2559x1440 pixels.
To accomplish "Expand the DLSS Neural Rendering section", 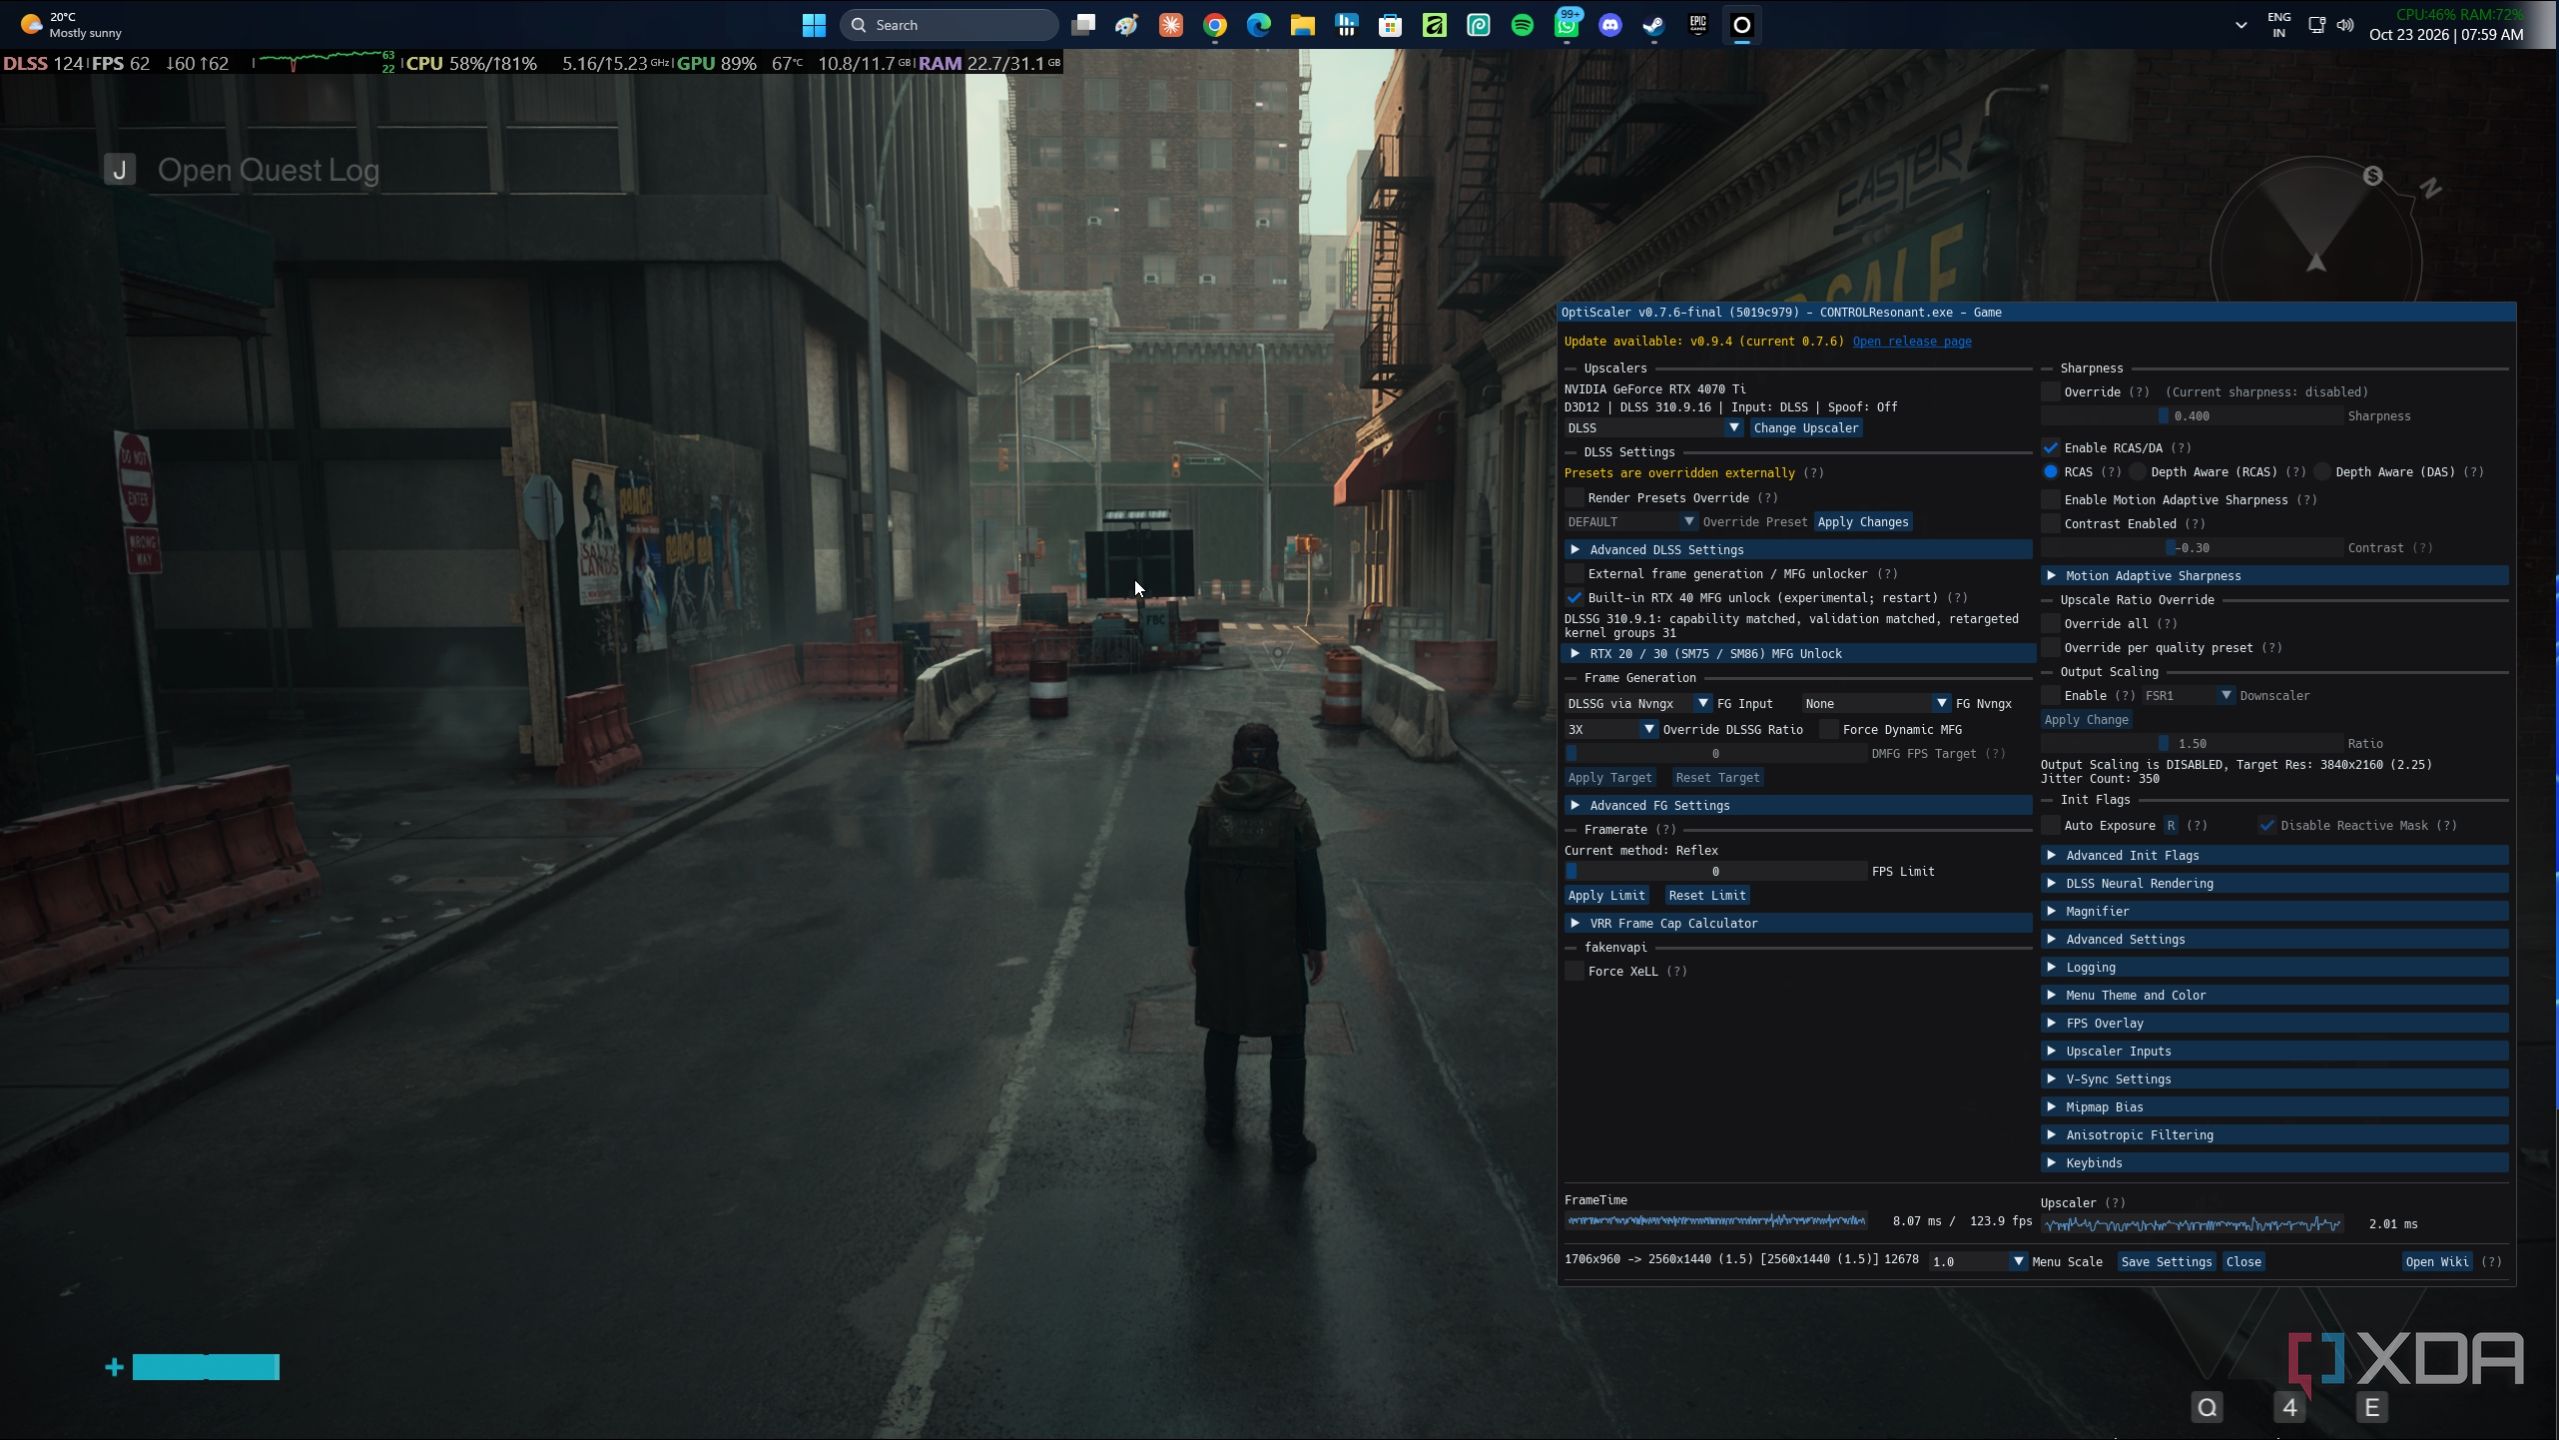I will (2274, 883).
